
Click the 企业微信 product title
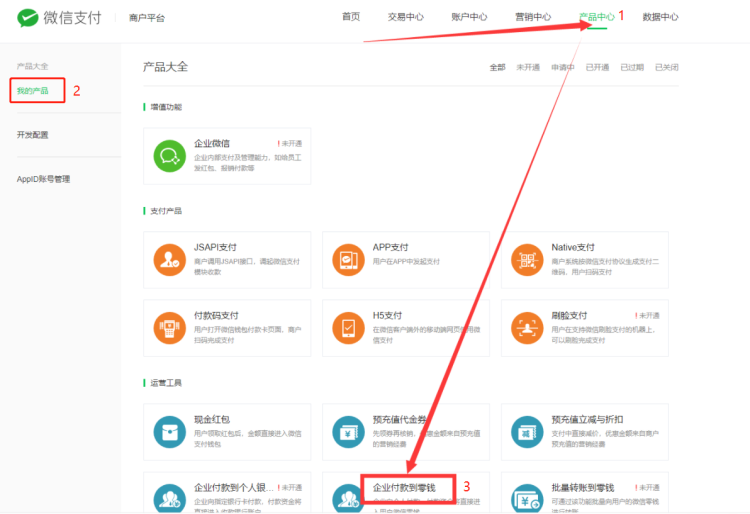point(212,143)
